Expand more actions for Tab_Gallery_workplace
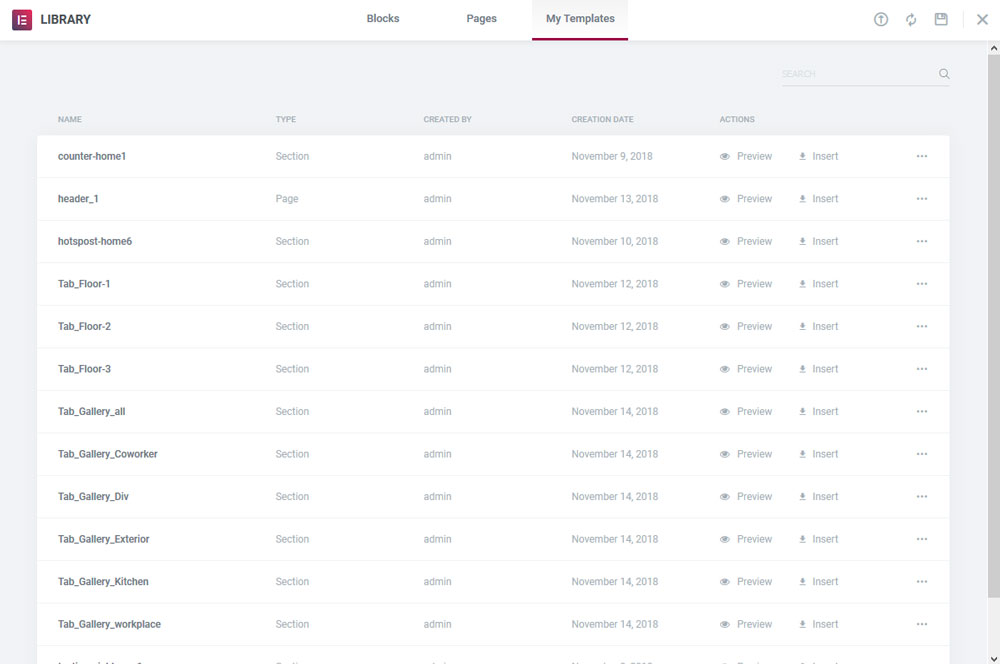Screen dimensions: 1000x664 (x=922, y=624)
